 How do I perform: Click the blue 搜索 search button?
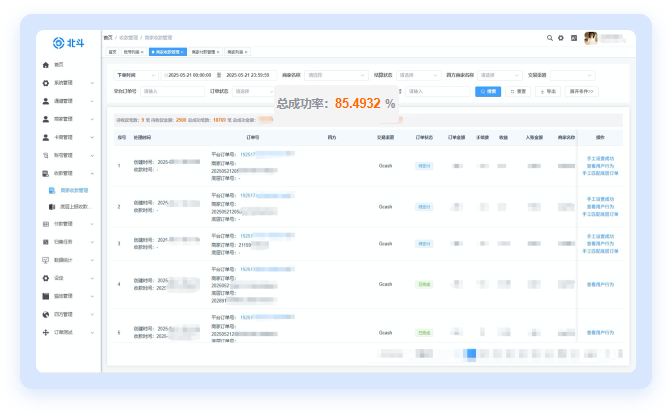[x=487, y=91]
